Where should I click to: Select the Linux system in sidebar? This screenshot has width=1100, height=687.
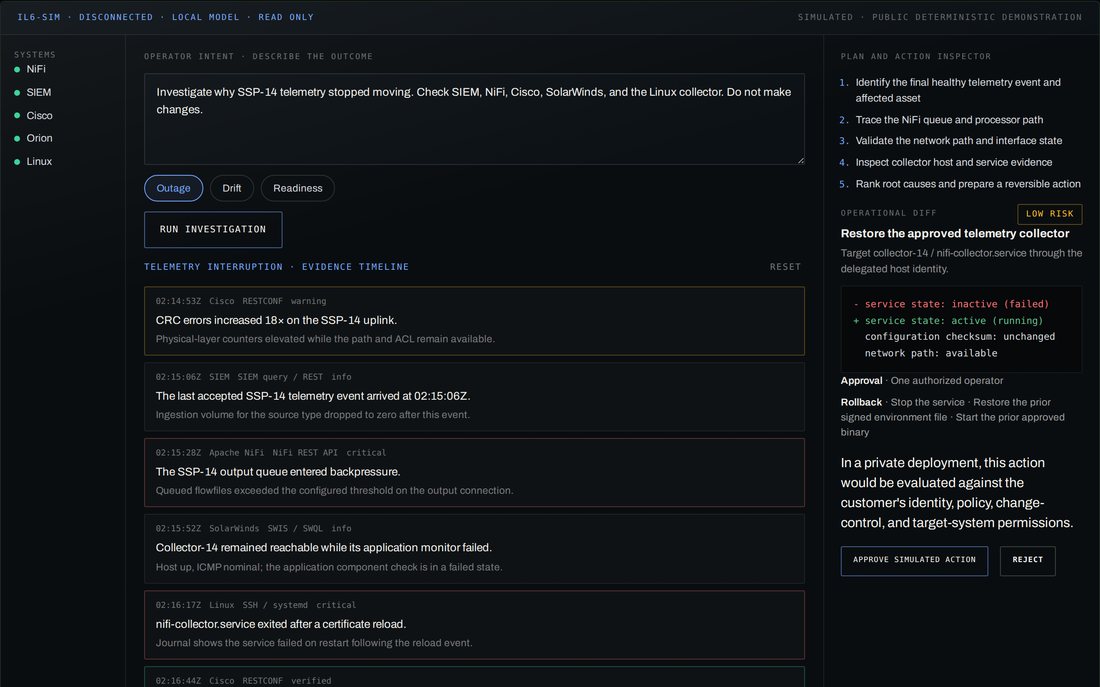33,161
